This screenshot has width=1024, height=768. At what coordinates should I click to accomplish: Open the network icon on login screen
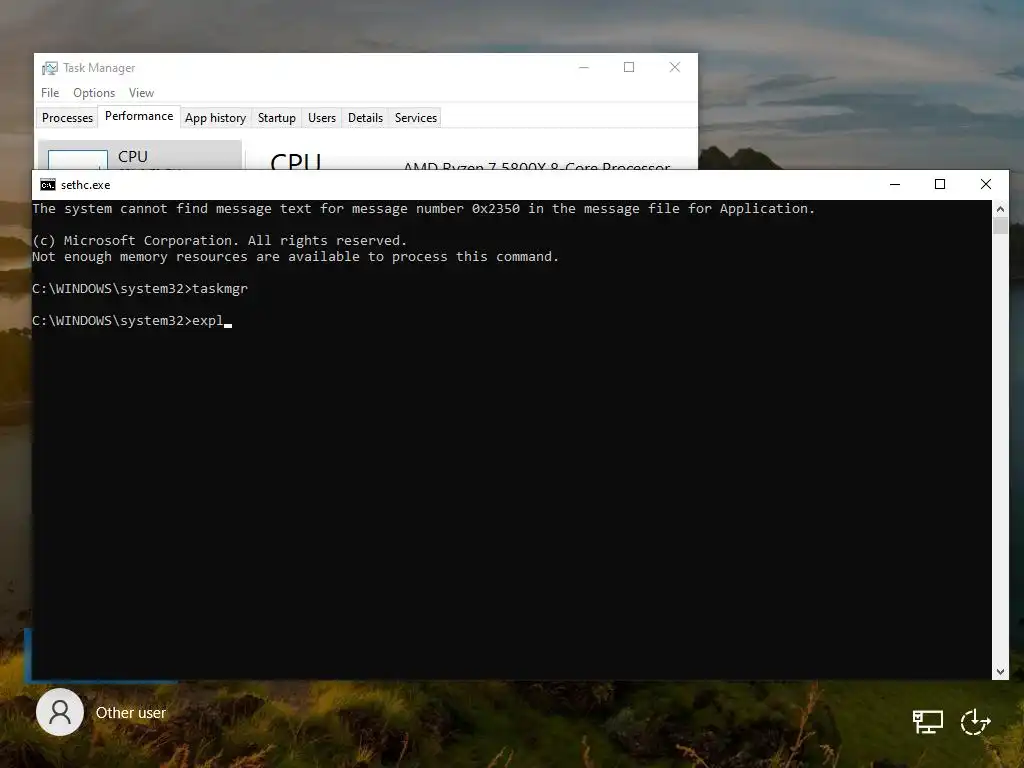[x=927, y=722]
